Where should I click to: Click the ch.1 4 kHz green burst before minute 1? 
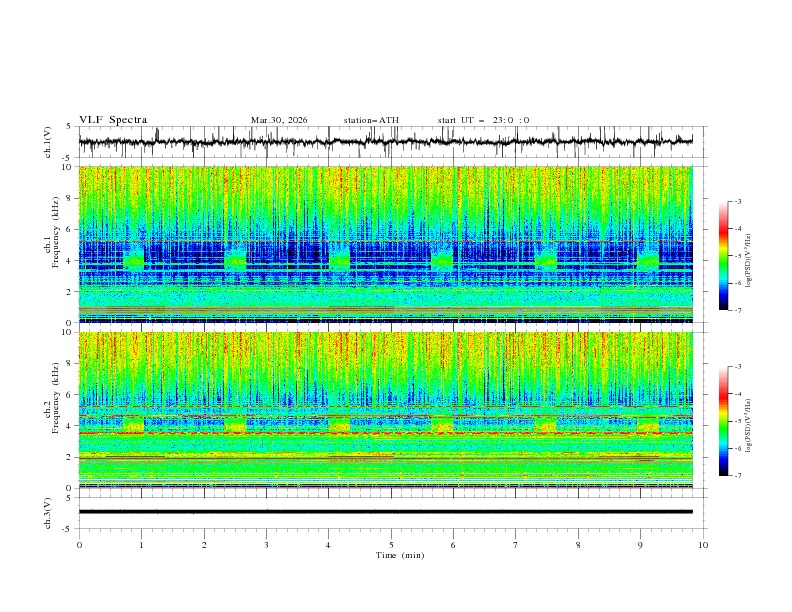[134, 259]
